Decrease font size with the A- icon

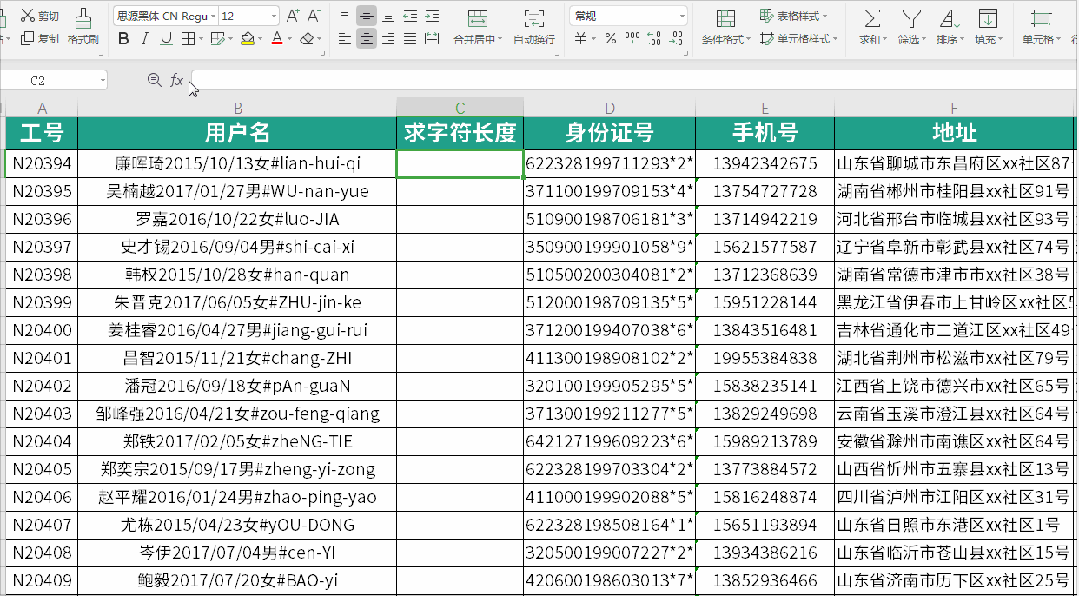pyautogui.click(x=314, y=16)
